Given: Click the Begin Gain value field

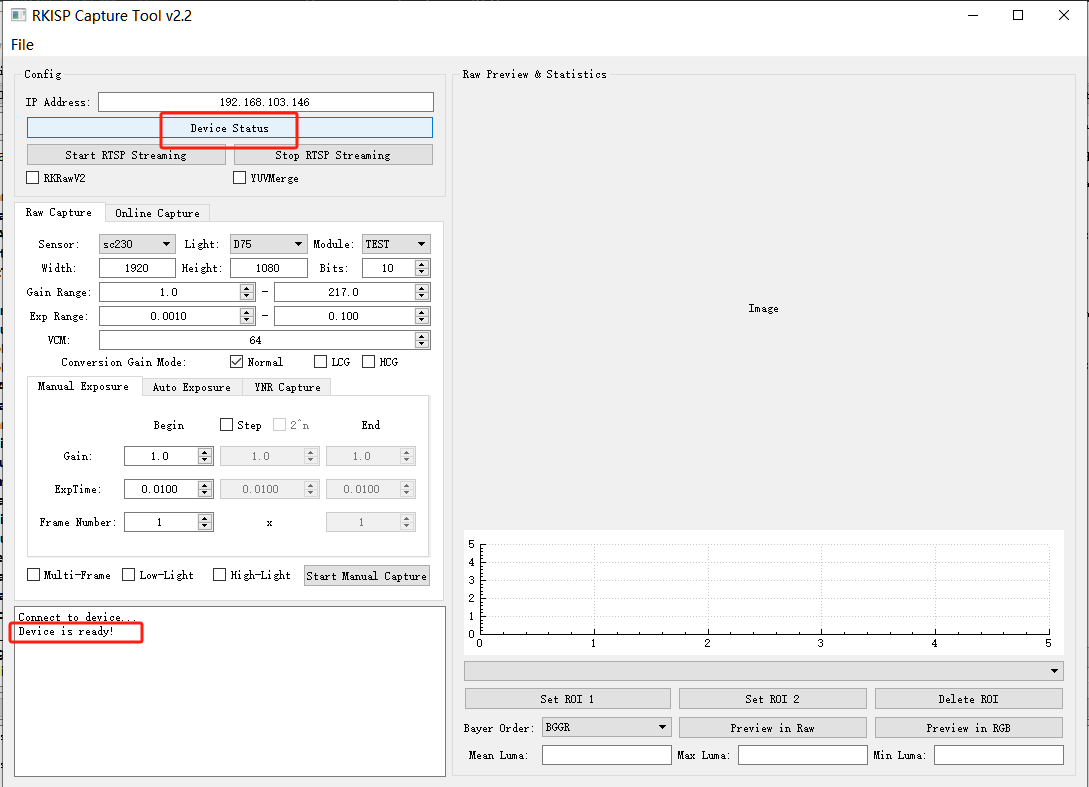Looking at the screenshot, I should (160, 456).
